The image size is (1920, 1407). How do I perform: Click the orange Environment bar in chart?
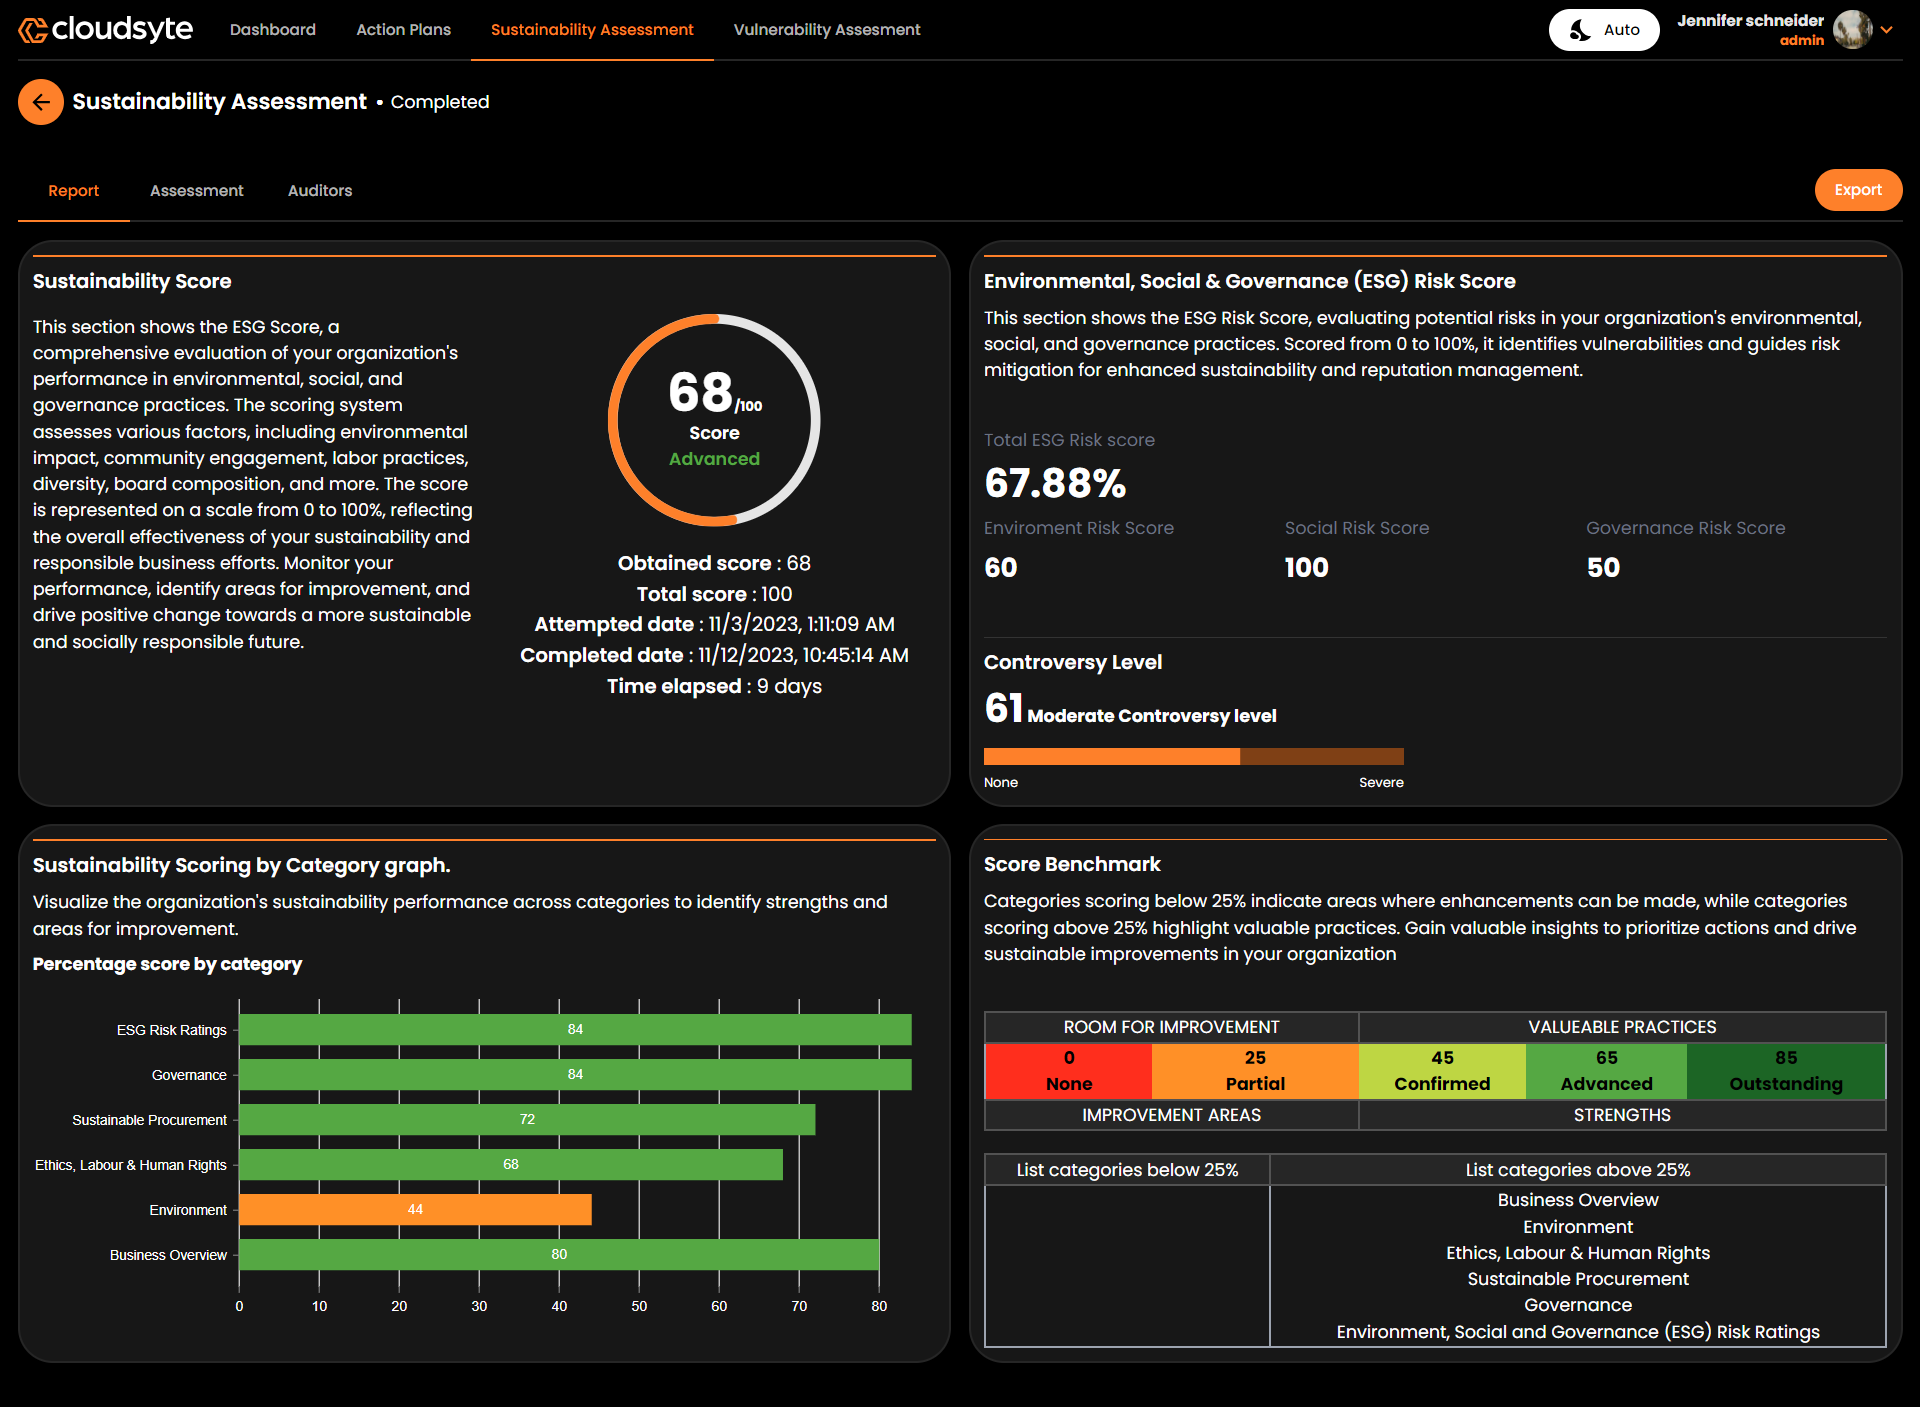point(415,1209)
